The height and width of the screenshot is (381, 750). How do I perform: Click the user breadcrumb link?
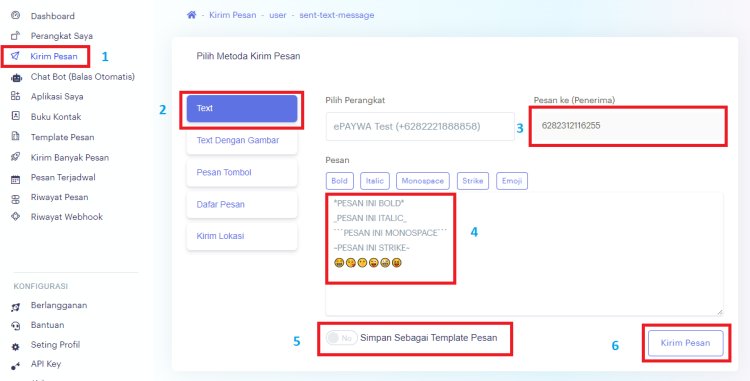(x=278, y=15)
